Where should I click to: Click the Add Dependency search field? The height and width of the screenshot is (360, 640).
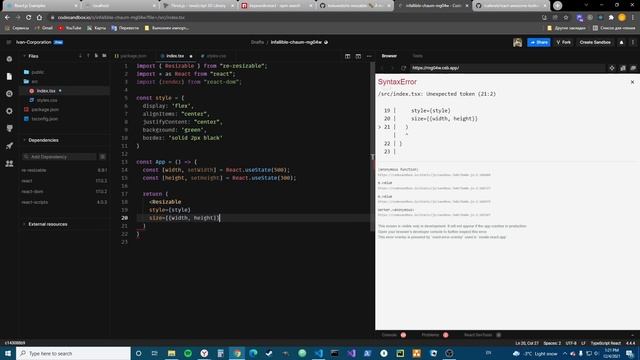tap(60, 157)
